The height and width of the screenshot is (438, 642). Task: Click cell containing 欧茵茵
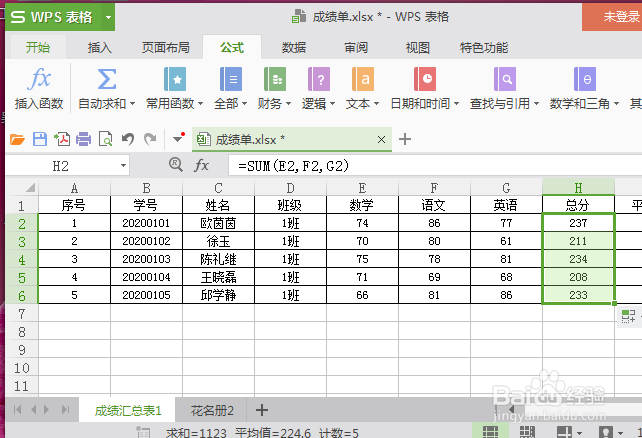[218, 223]
